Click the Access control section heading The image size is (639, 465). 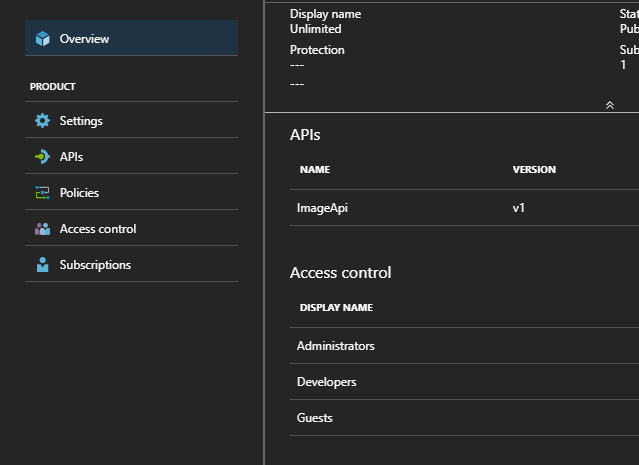click(x=340, y=273)
